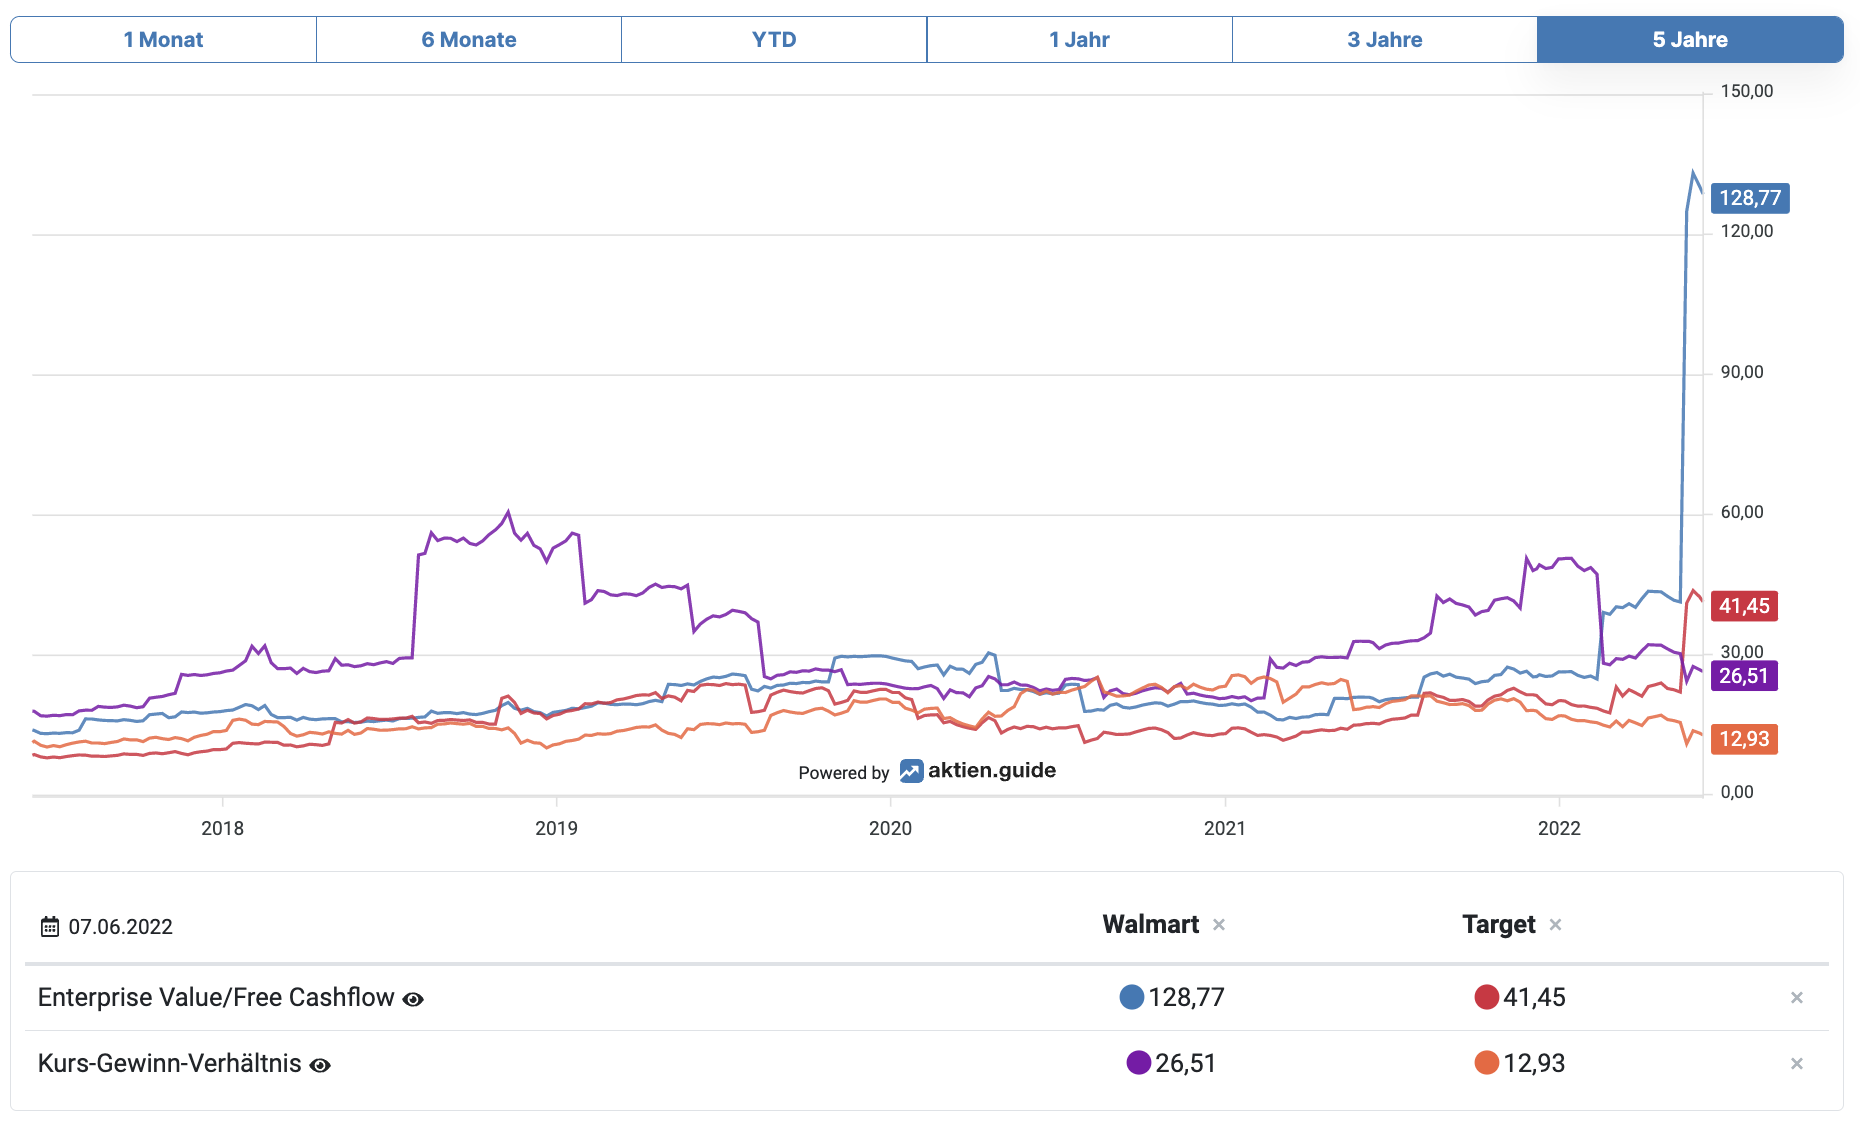Click Enterprise Value/Free Cashflow row label
Image resolution: width=1860 pixels, height=1126 pixels.
[216, 997]
